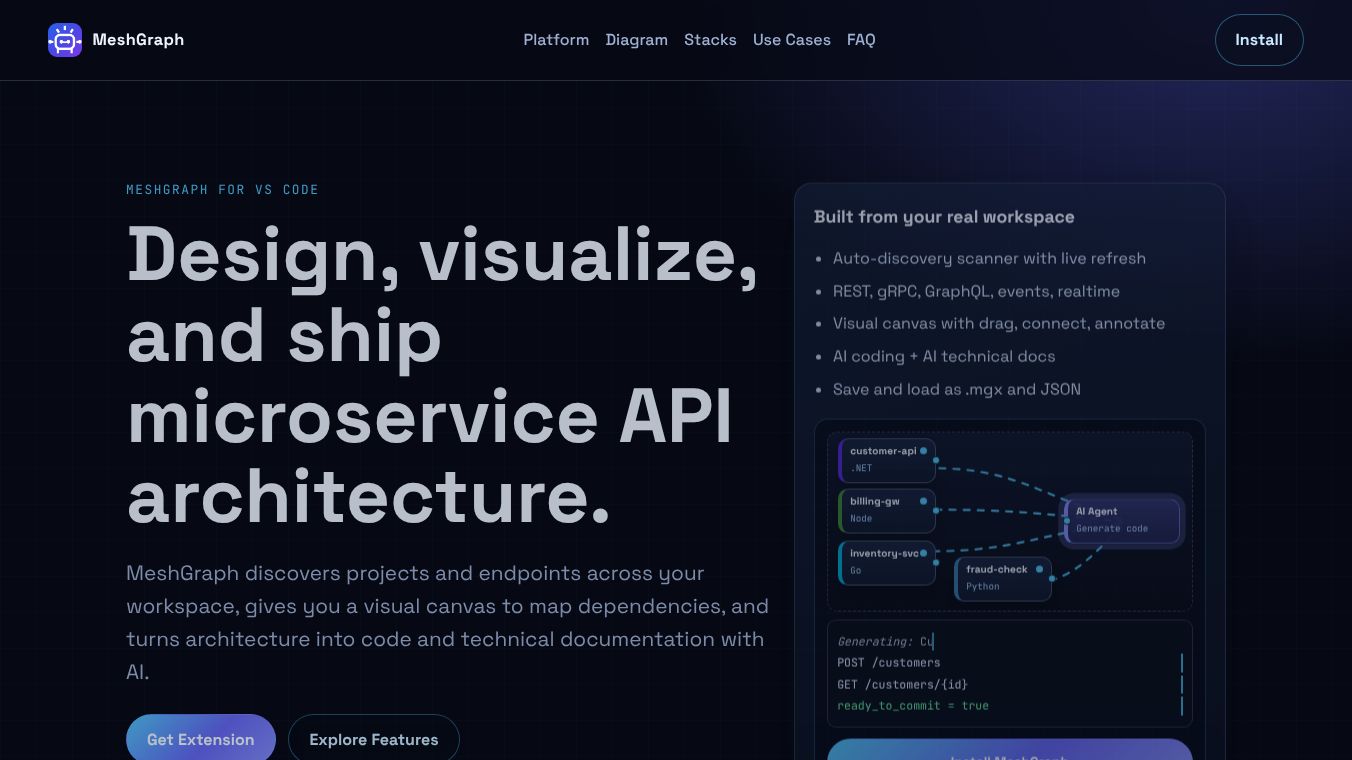
Task: Click "Visual canvas with drag, connect, annotate"
Action: tap(999, 323)
